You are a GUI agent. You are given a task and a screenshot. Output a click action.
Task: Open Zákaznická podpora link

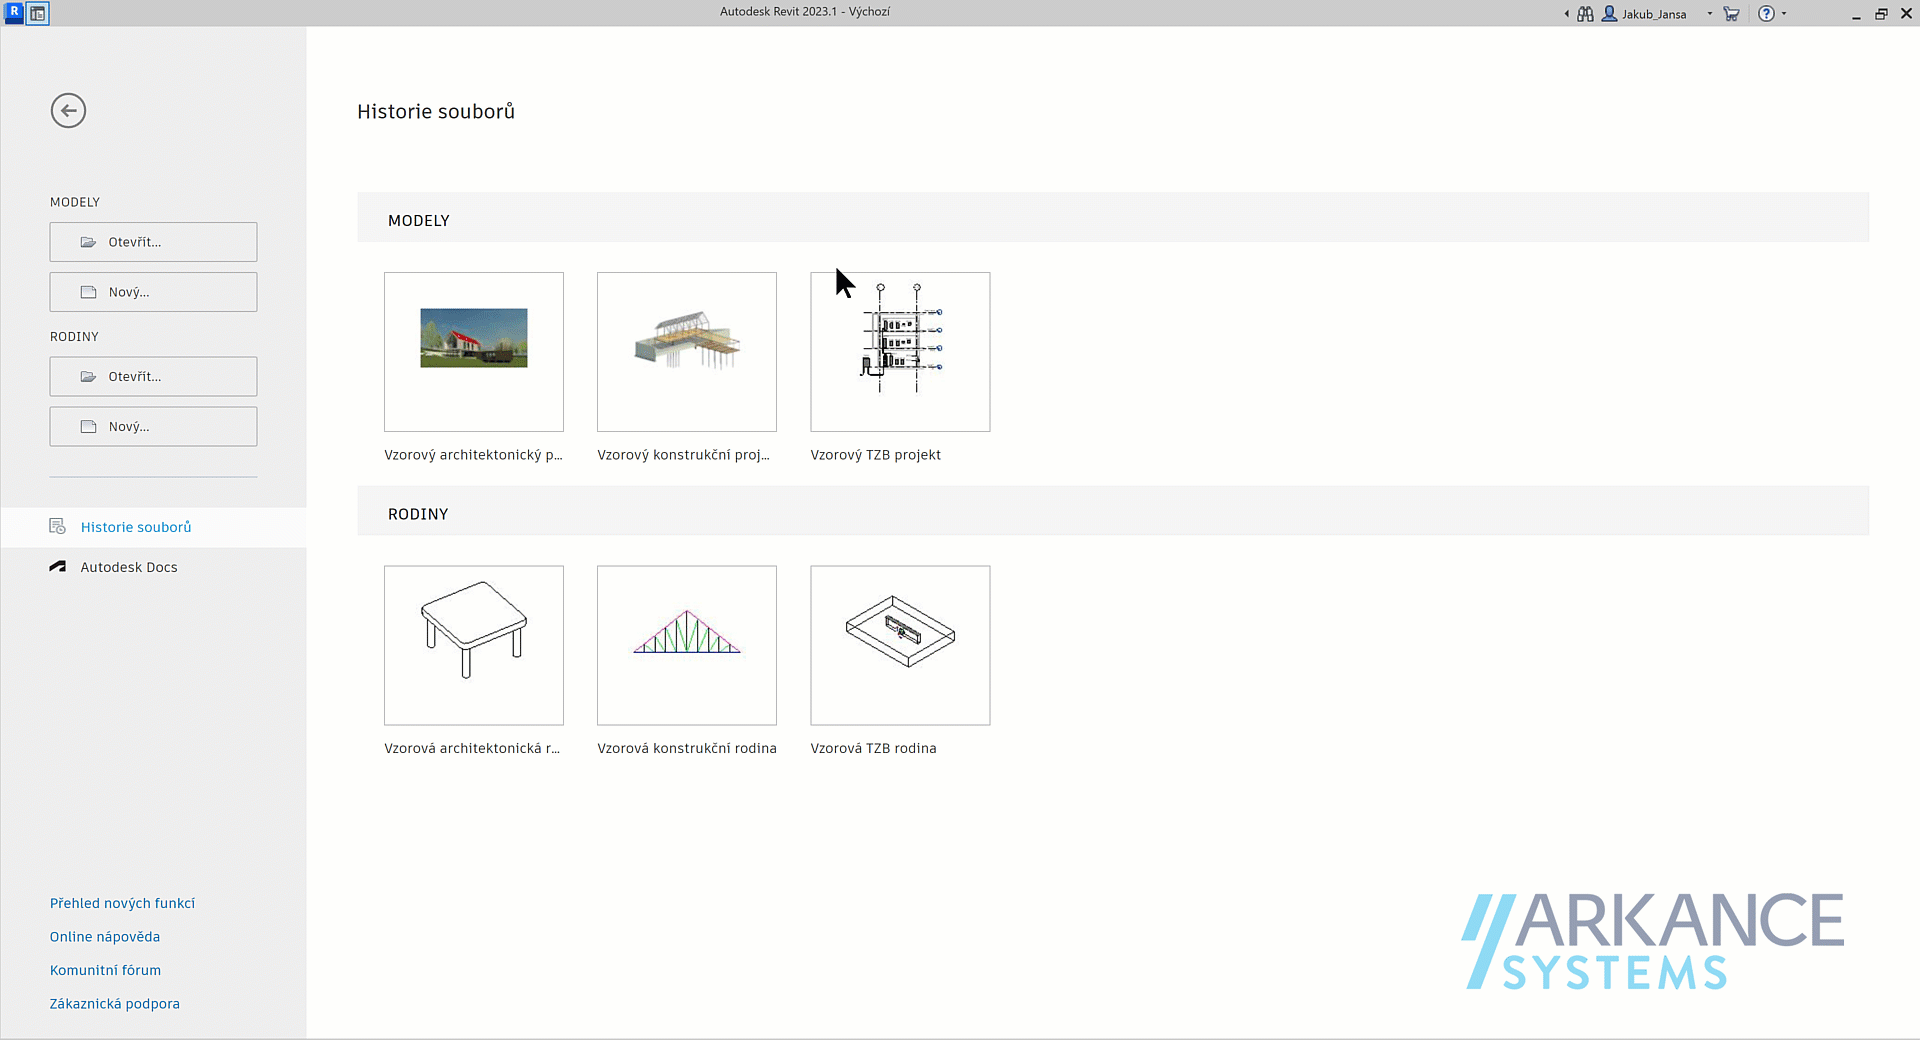[x=115, y=1004]
